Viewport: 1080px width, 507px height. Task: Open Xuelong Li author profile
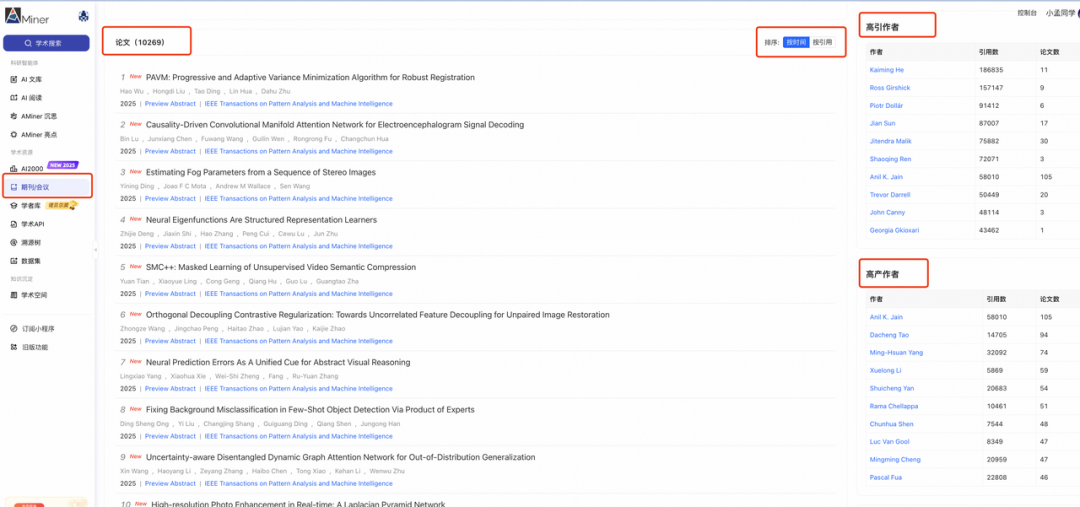[x=883, y=371]
